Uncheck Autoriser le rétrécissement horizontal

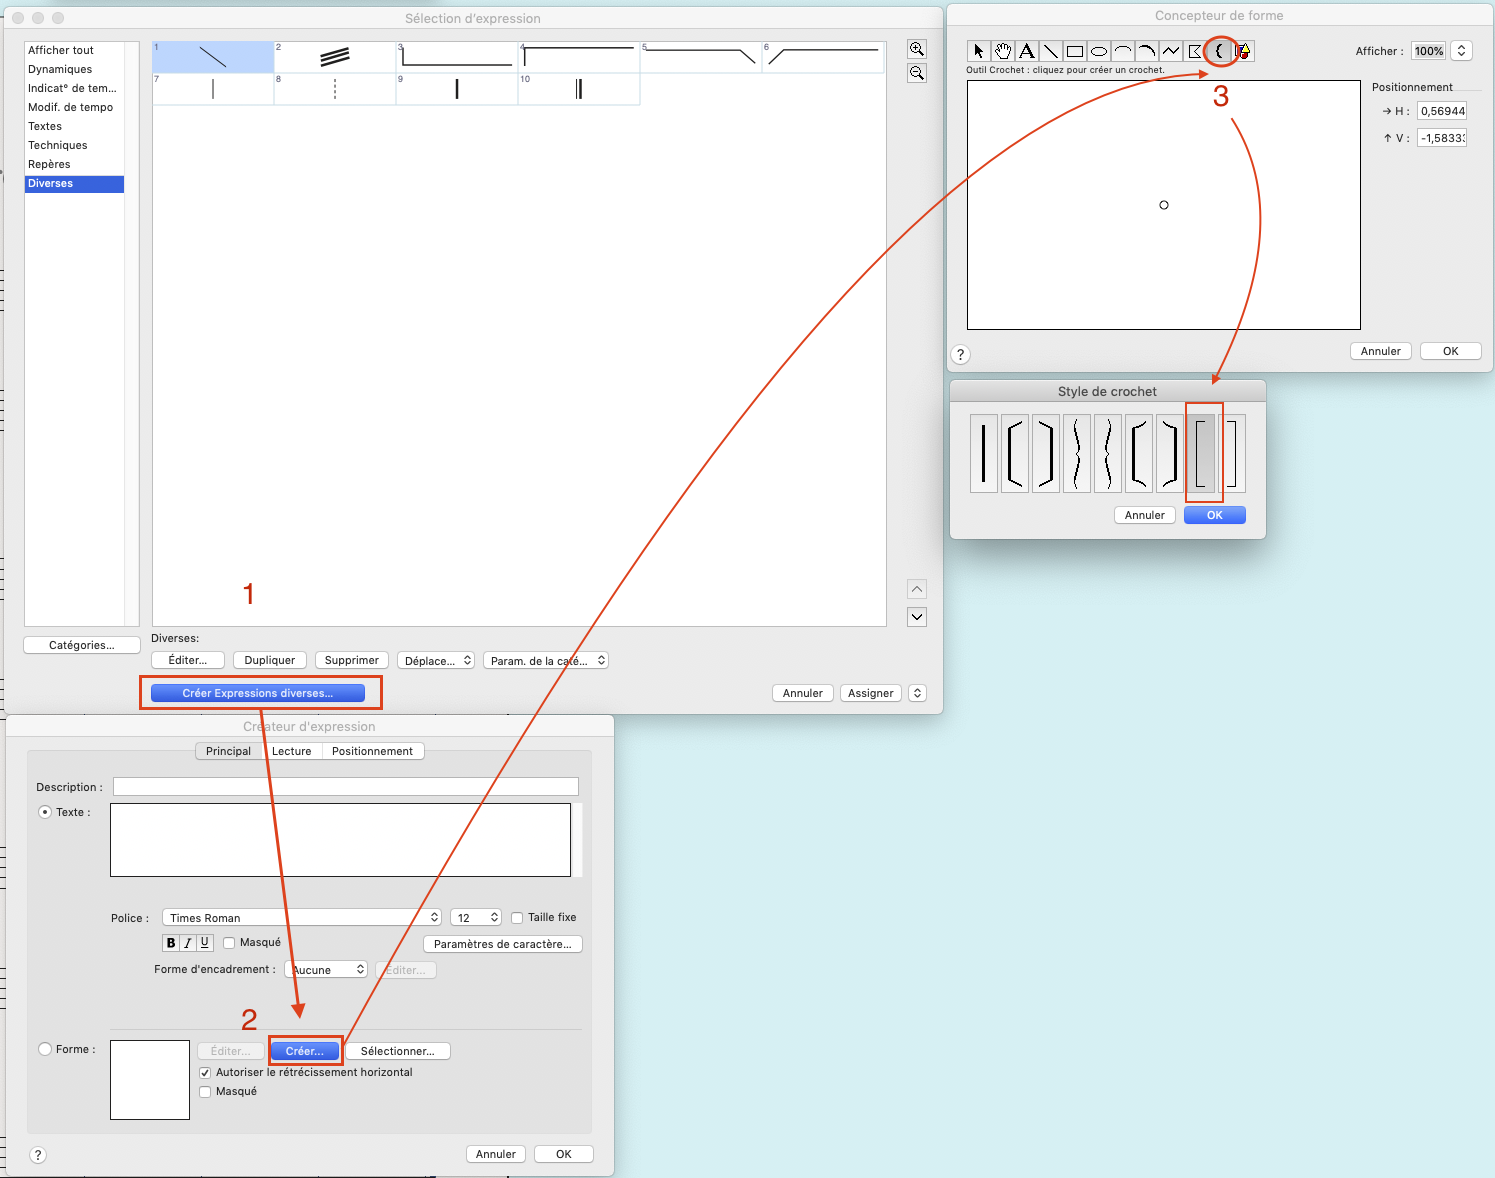[x=205, y=1072]
